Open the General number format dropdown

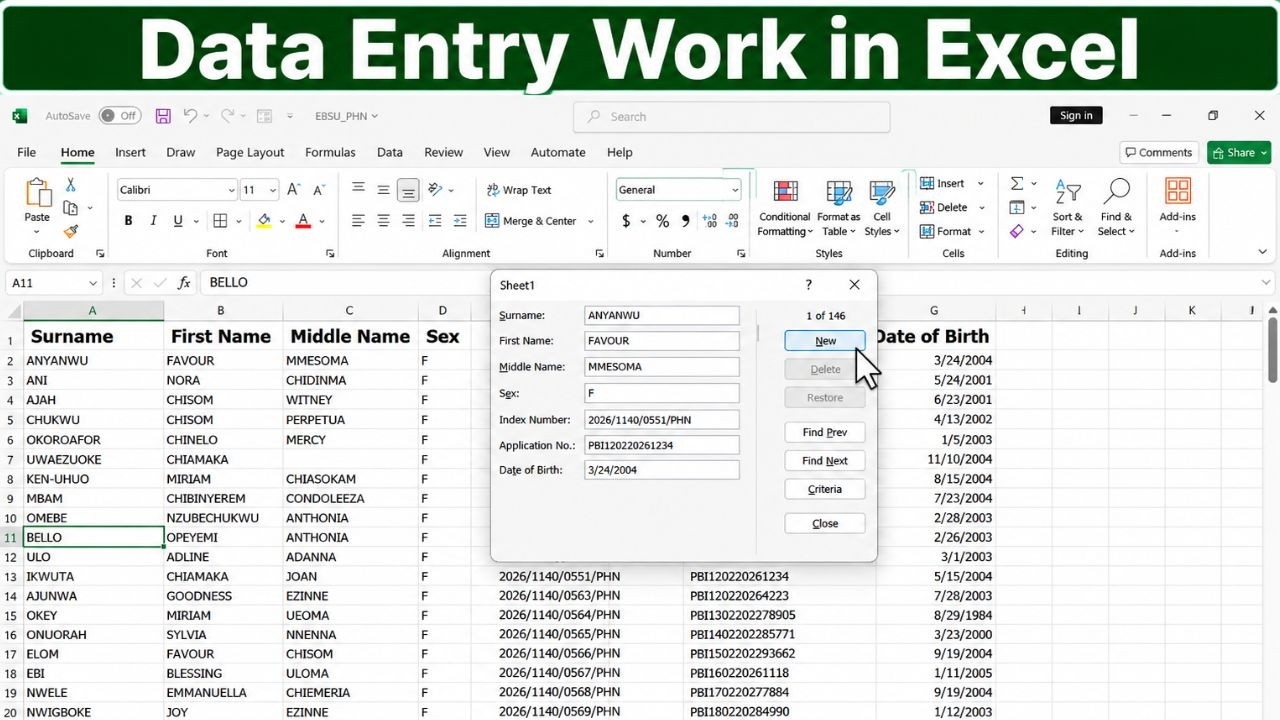tap(735, 190)
